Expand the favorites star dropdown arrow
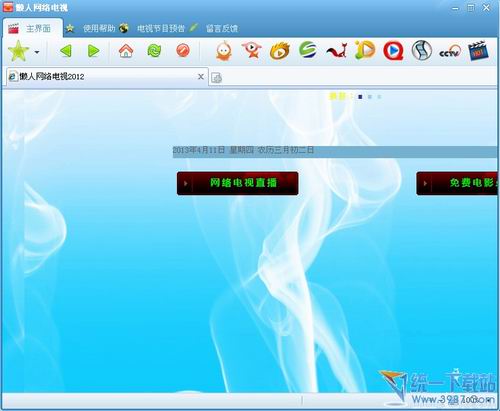This screenshot has height=411, width=500. tap(37, 52)
